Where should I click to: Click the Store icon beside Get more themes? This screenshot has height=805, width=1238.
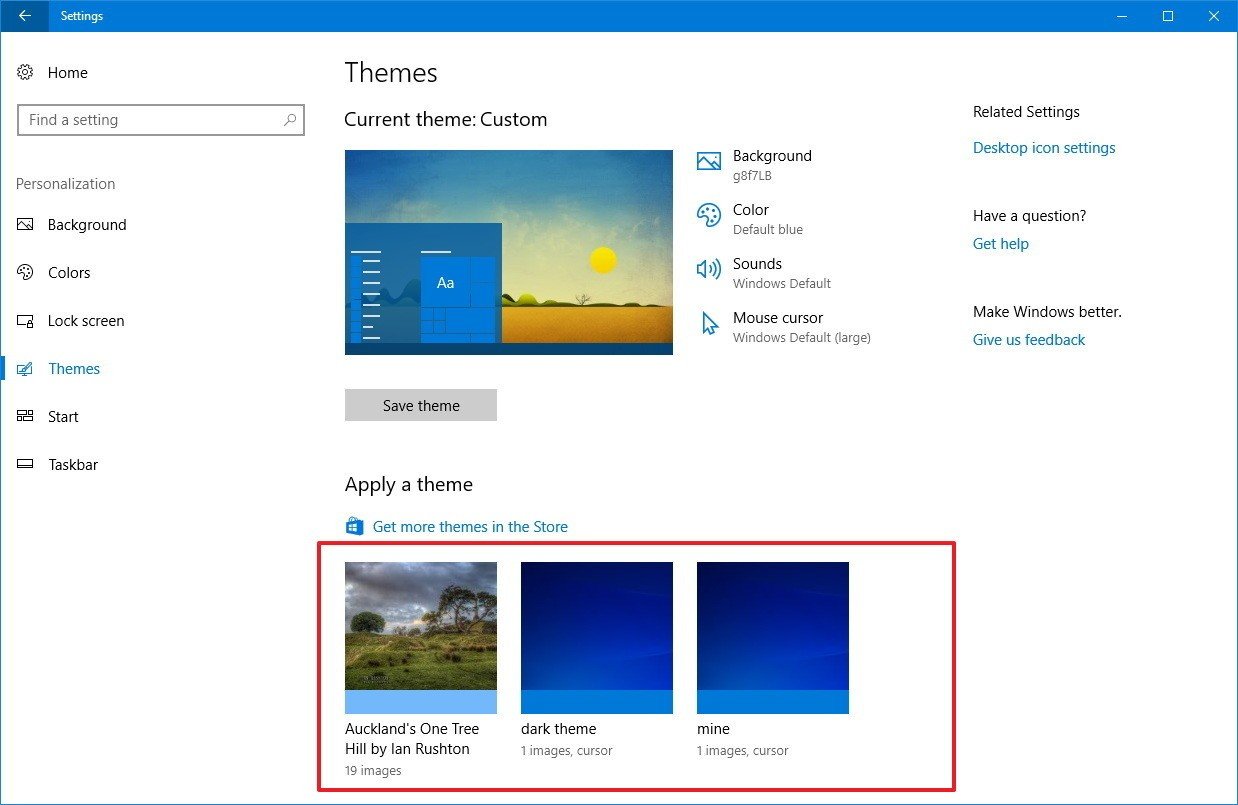(355, 525)
